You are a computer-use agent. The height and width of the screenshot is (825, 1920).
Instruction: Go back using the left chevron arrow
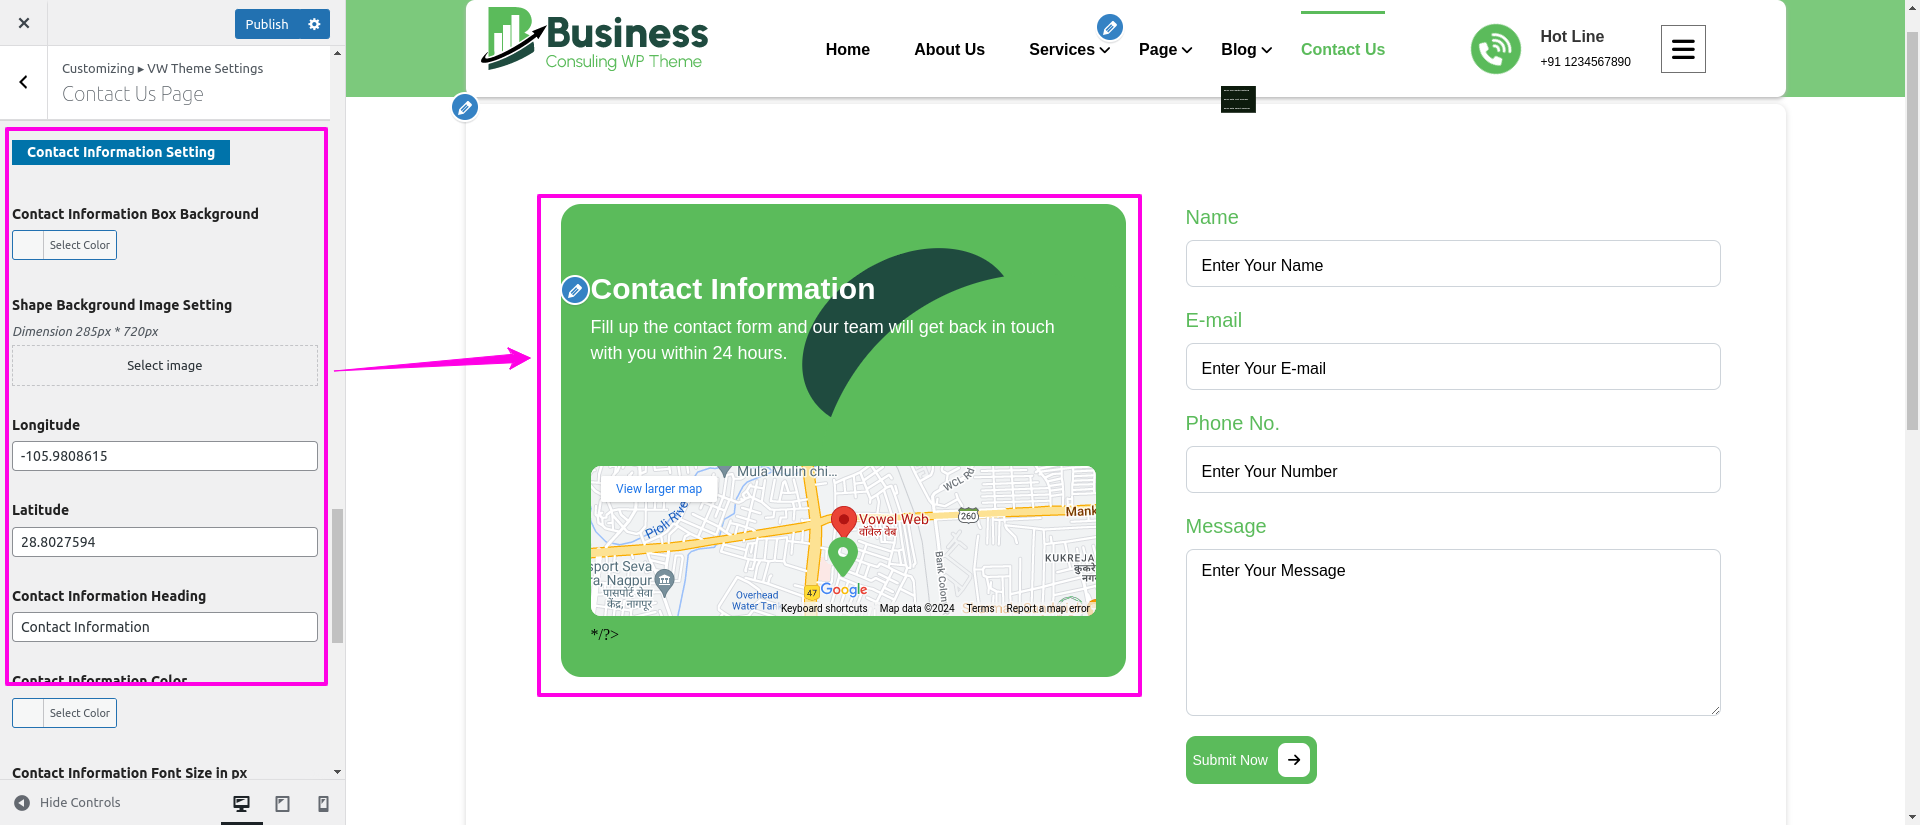23,83
